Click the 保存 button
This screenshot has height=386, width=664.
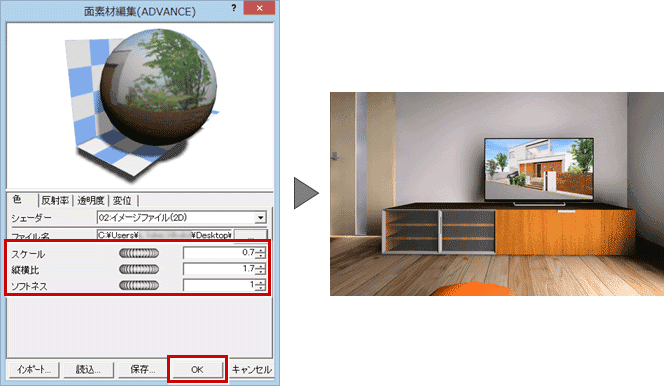pyautogui.click(x=143, y=369)
